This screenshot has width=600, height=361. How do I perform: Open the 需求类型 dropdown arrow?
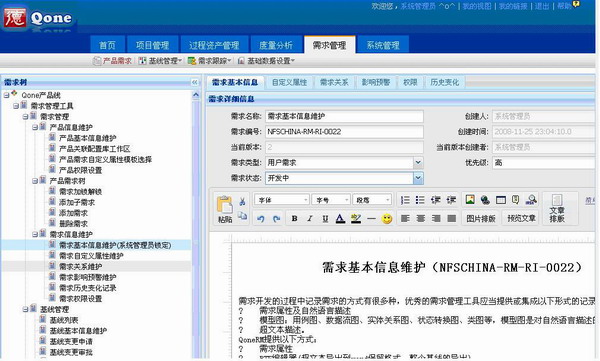(x=418, y=162)
